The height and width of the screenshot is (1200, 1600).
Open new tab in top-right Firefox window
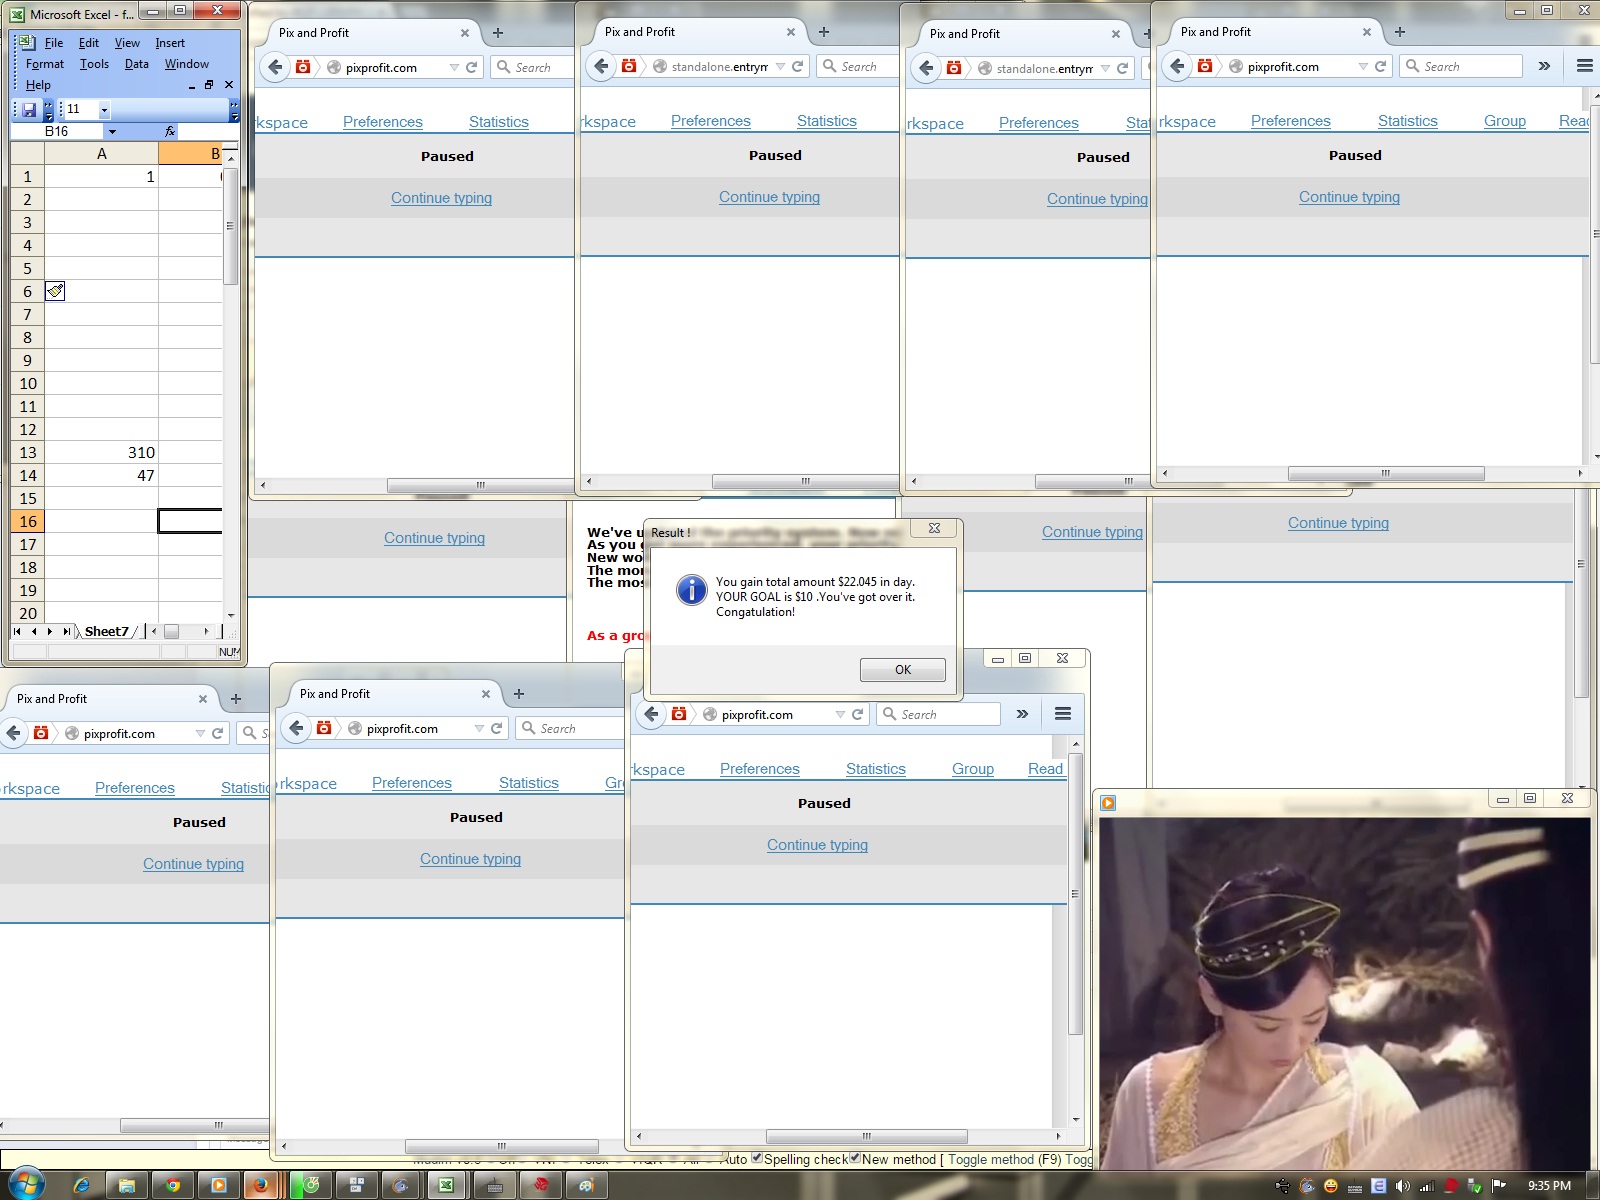[1400, 32]
